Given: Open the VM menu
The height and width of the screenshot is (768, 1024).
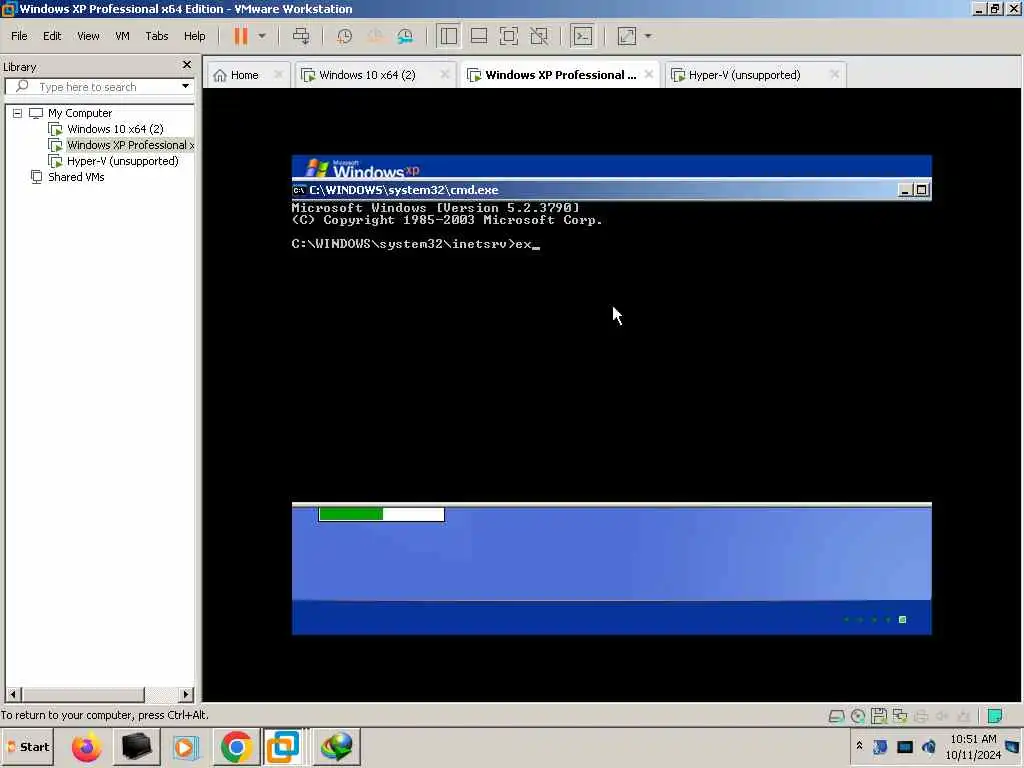Looking at the screenshot, I should 122,36.
